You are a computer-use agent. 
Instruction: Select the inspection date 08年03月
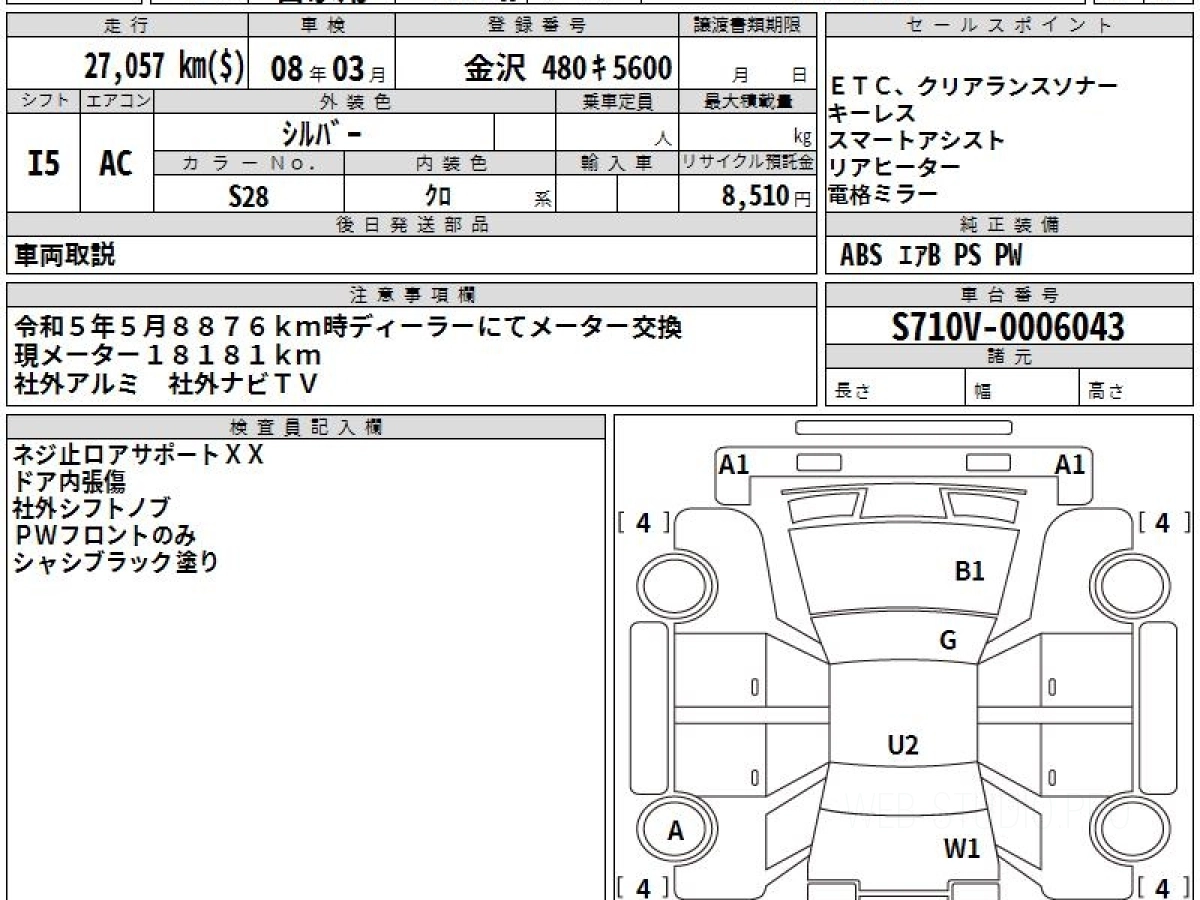(x=328, y=69)
